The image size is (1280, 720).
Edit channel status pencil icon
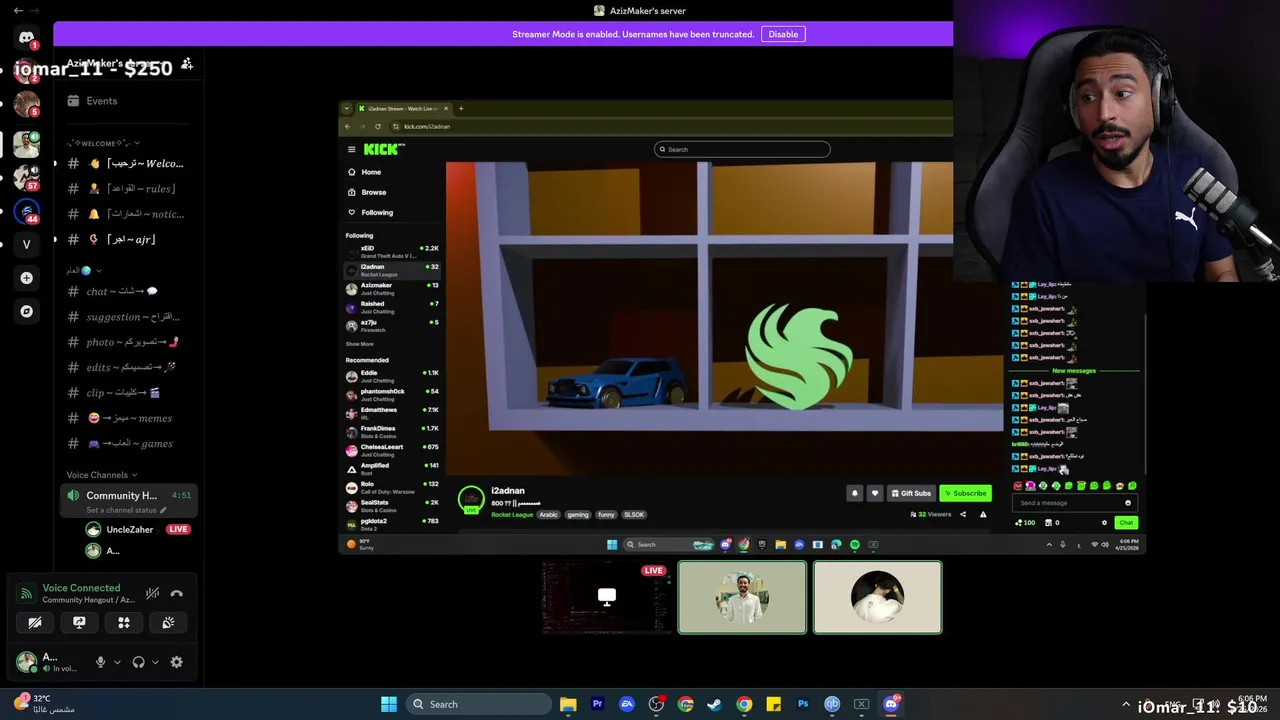[x=163, y=510]
